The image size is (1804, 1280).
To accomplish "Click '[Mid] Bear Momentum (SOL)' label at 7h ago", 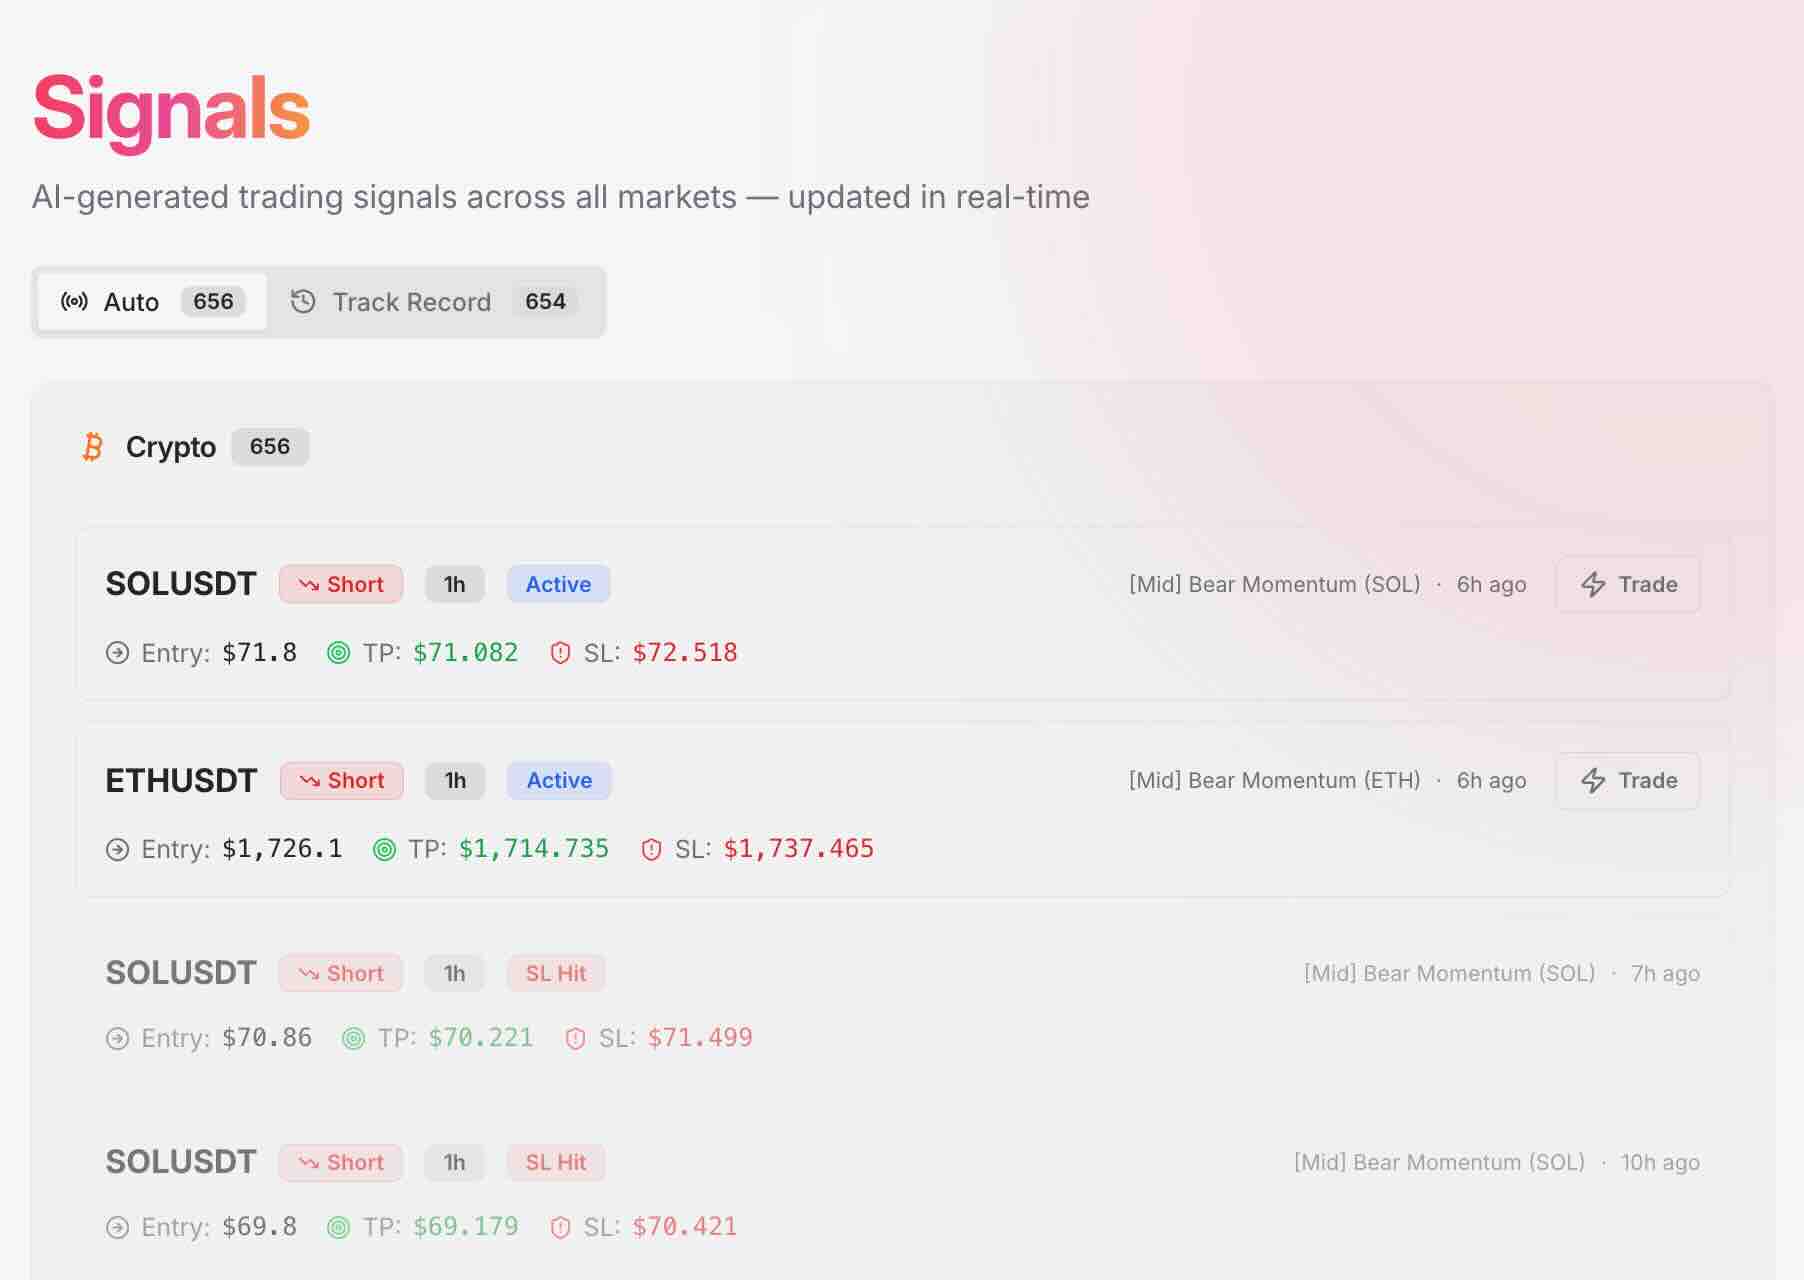I will [1450, 974].
